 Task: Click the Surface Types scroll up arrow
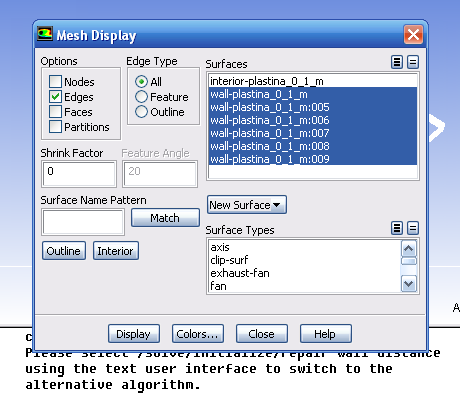pyautogui.click(x=409, y=248)
